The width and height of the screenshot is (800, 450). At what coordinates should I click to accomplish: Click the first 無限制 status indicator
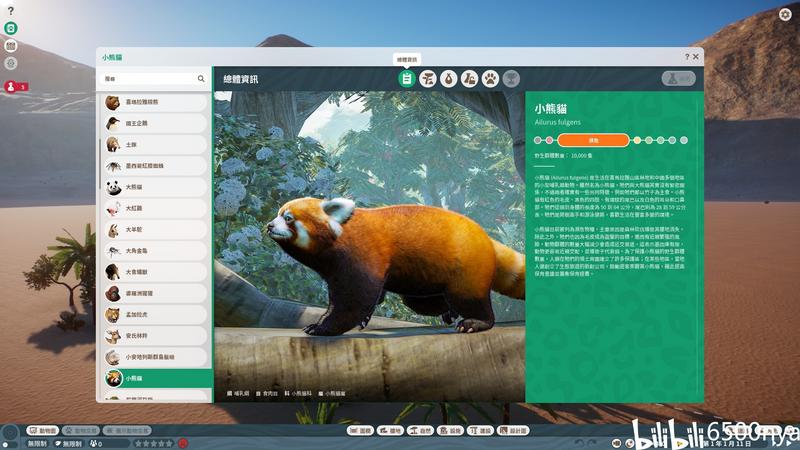click(x=38, y=444)
